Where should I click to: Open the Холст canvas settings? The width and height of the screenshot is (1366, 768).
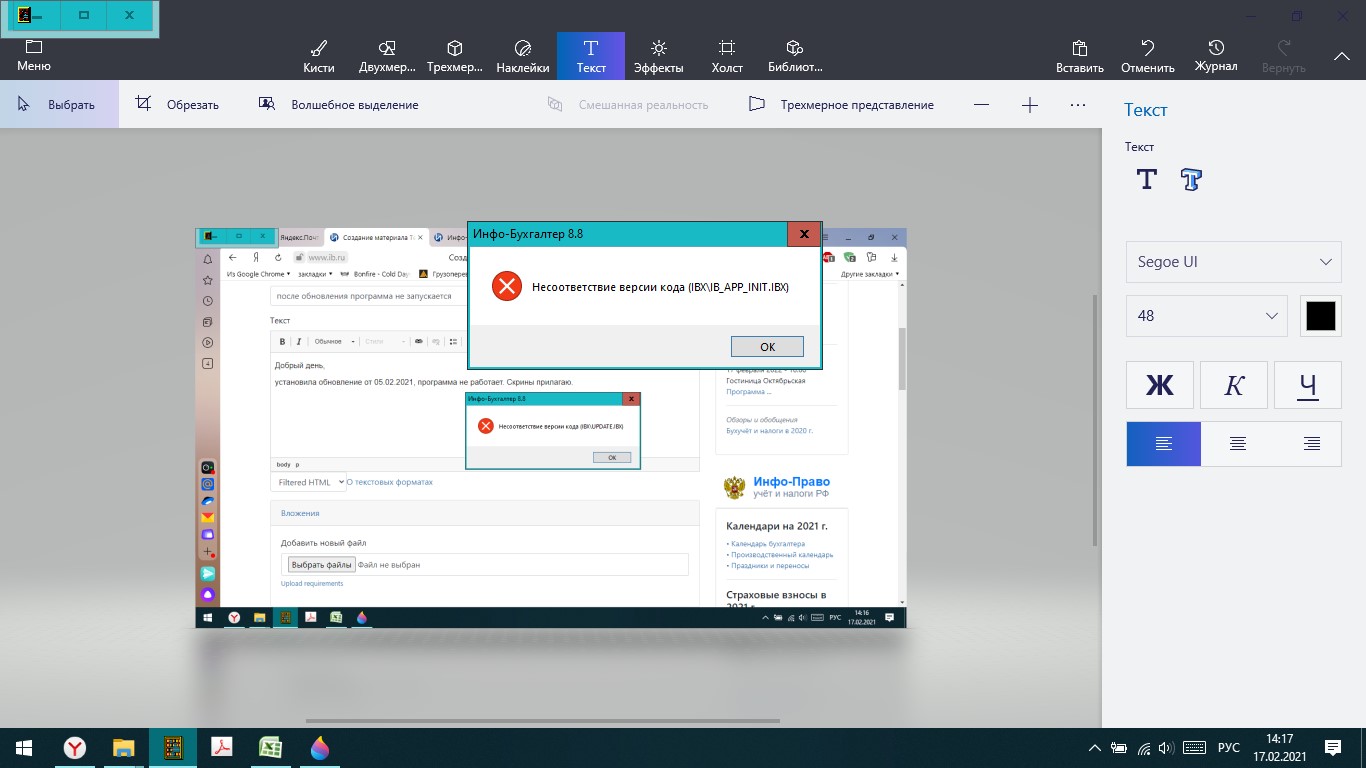(x=727, y=57)
